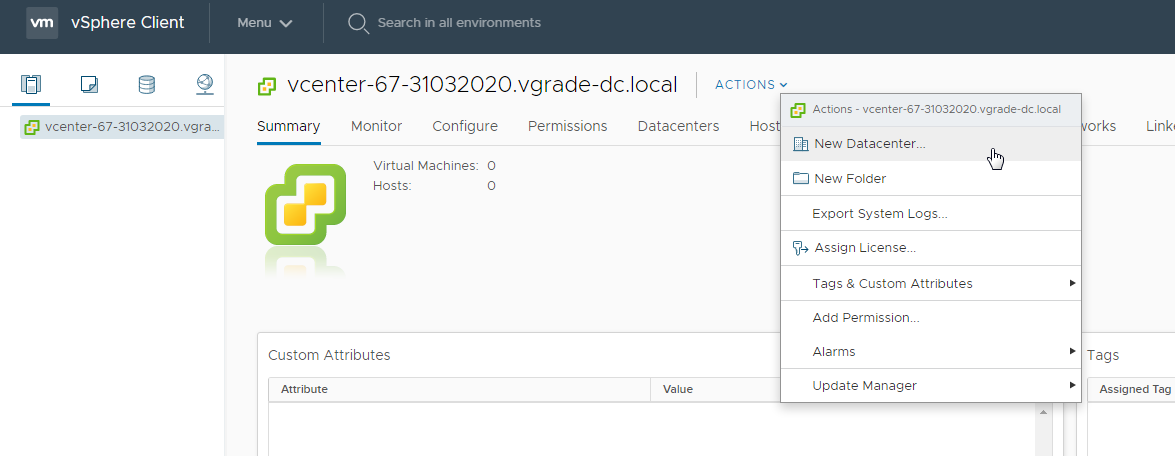Click Assign License menu item
Image resolution: width=1175 pixels, height=456 pixels.
coord(864,248)
